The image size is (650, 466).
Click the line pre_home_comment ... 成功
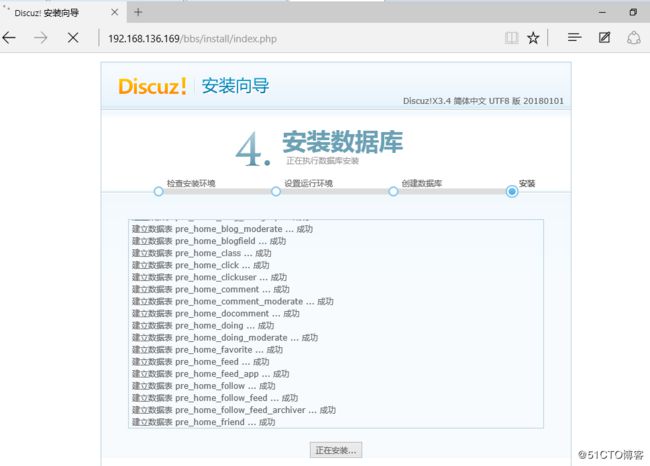tap(211, 289)
